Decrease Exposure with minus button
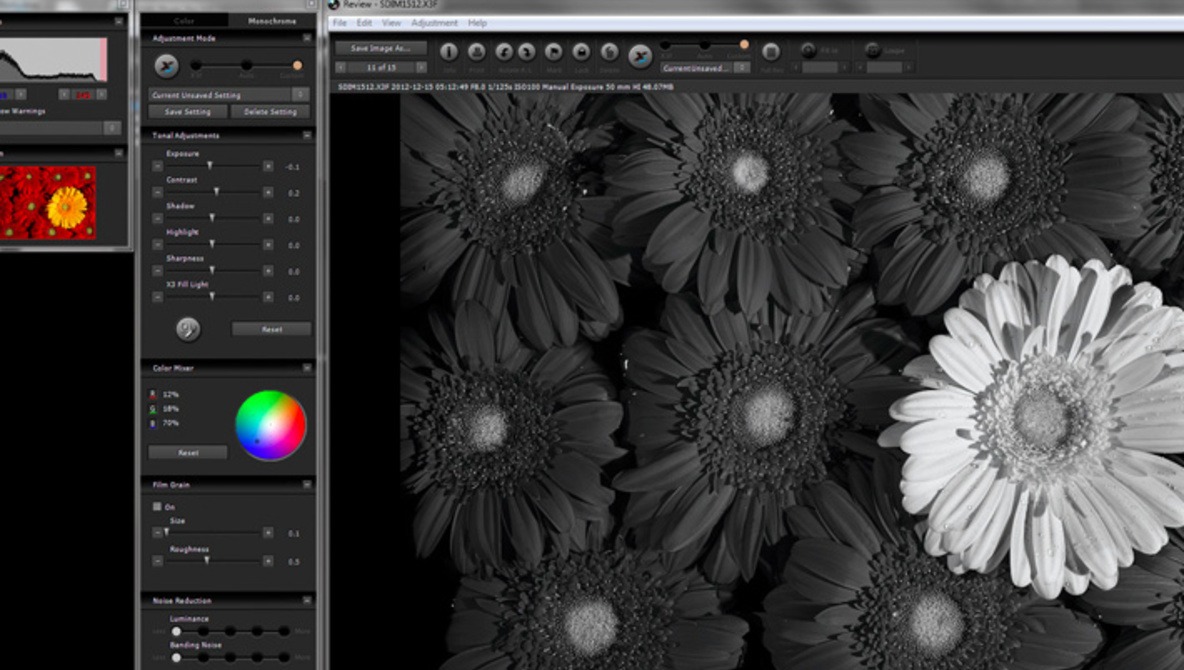Viewport: 1184px width, 670px height. 157,166
